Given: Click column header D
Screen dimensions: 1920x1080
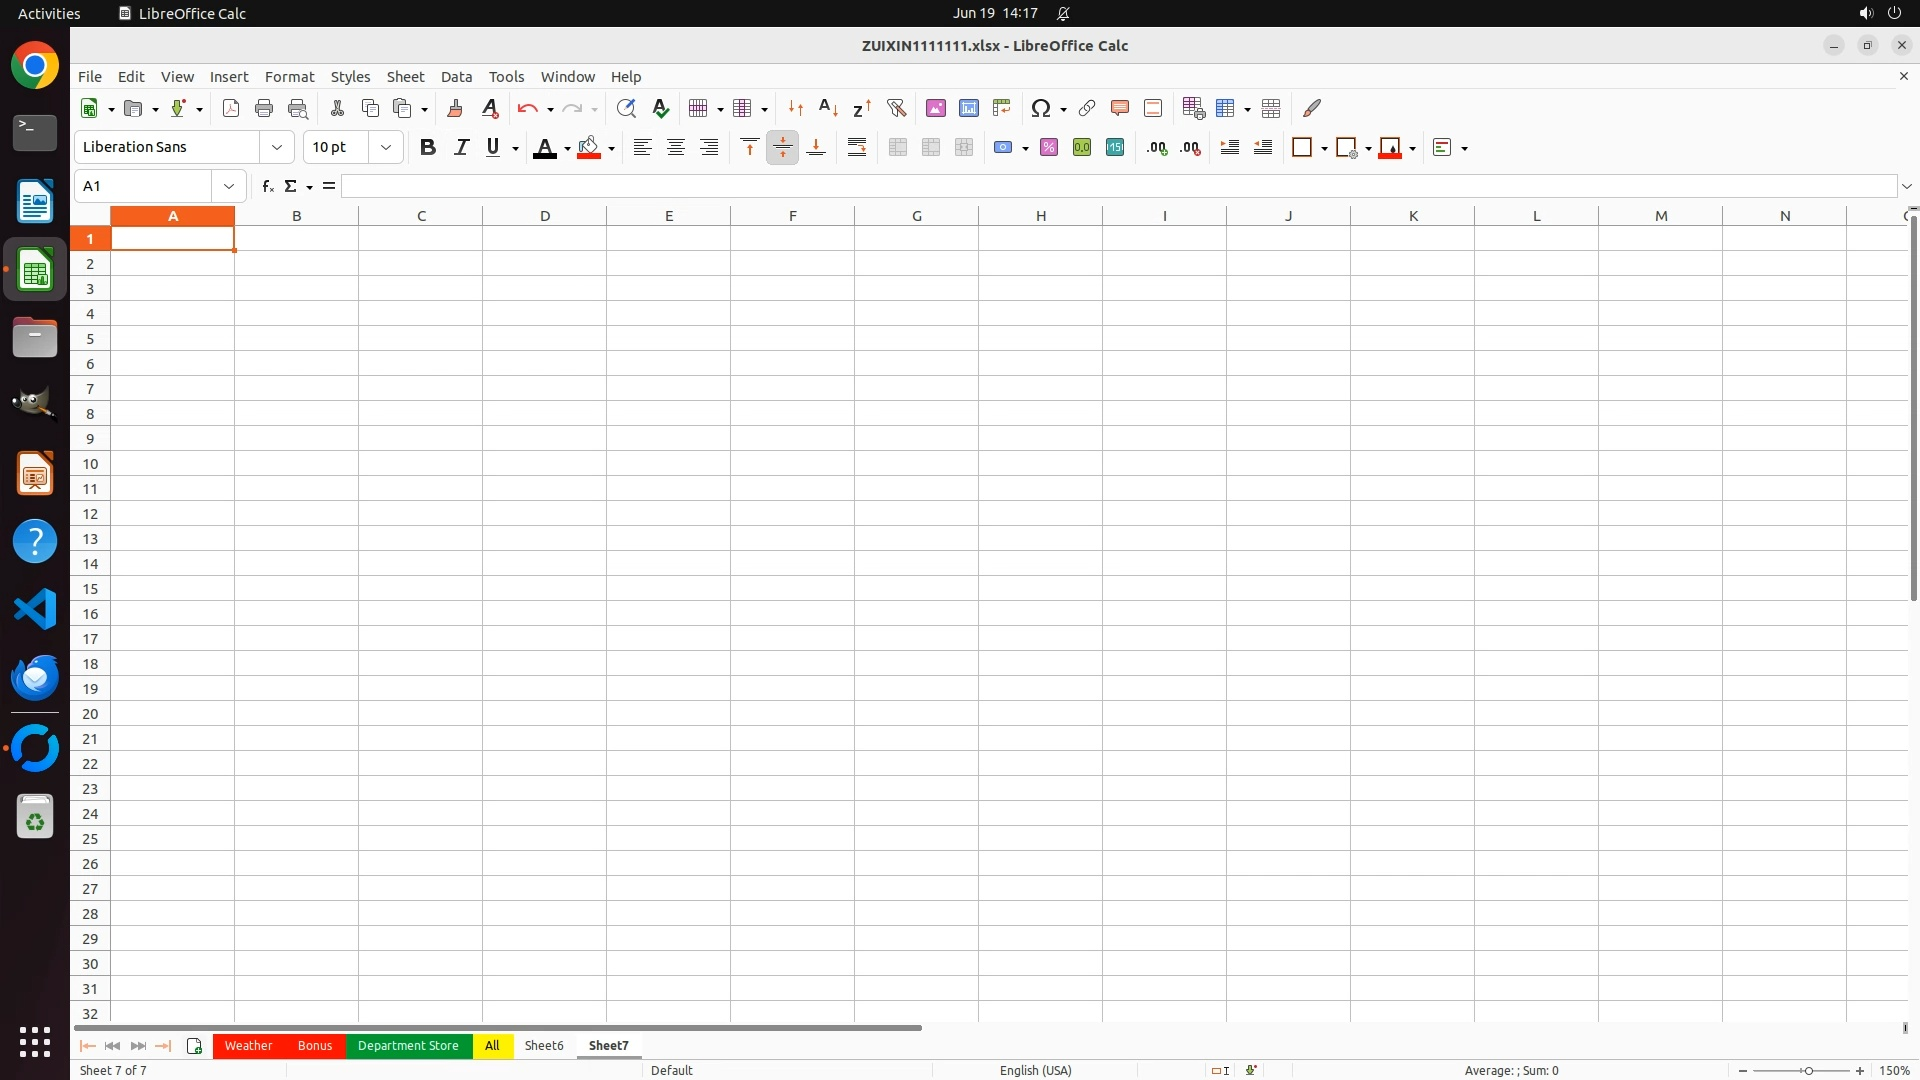Looking at the screenshot, I should 545,215.
